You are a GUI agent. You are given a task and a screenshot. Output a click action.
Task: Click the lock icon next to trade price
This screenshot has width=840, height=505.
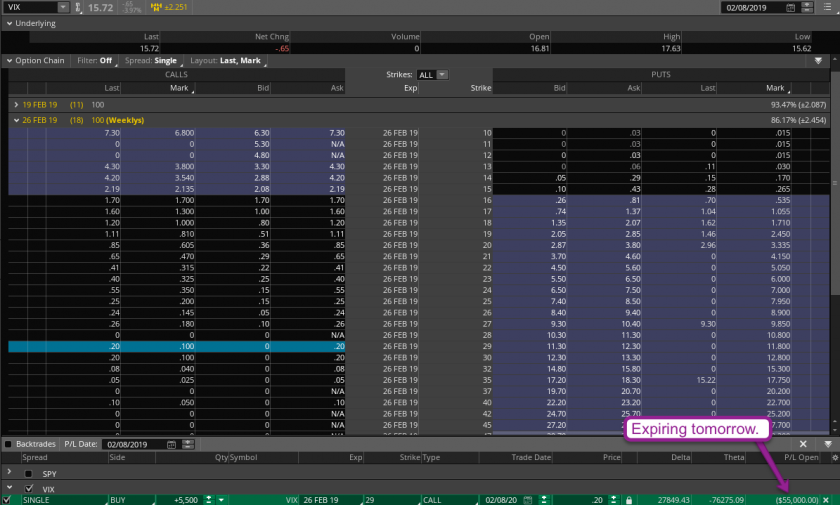pyautogui.click(x=627, y=499)
